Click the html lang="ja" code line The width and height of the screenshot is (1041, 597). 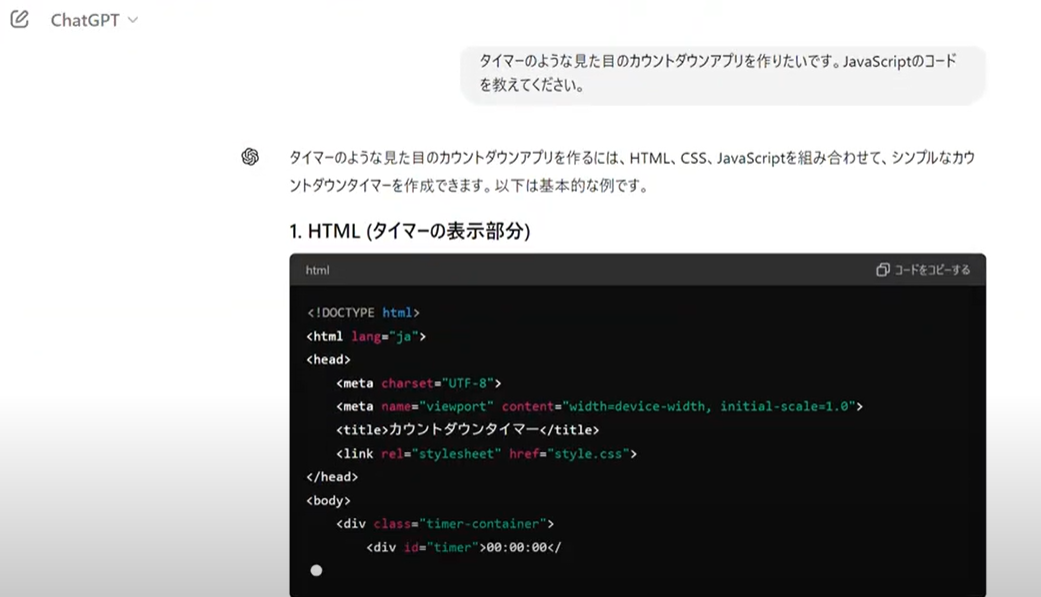366,337
